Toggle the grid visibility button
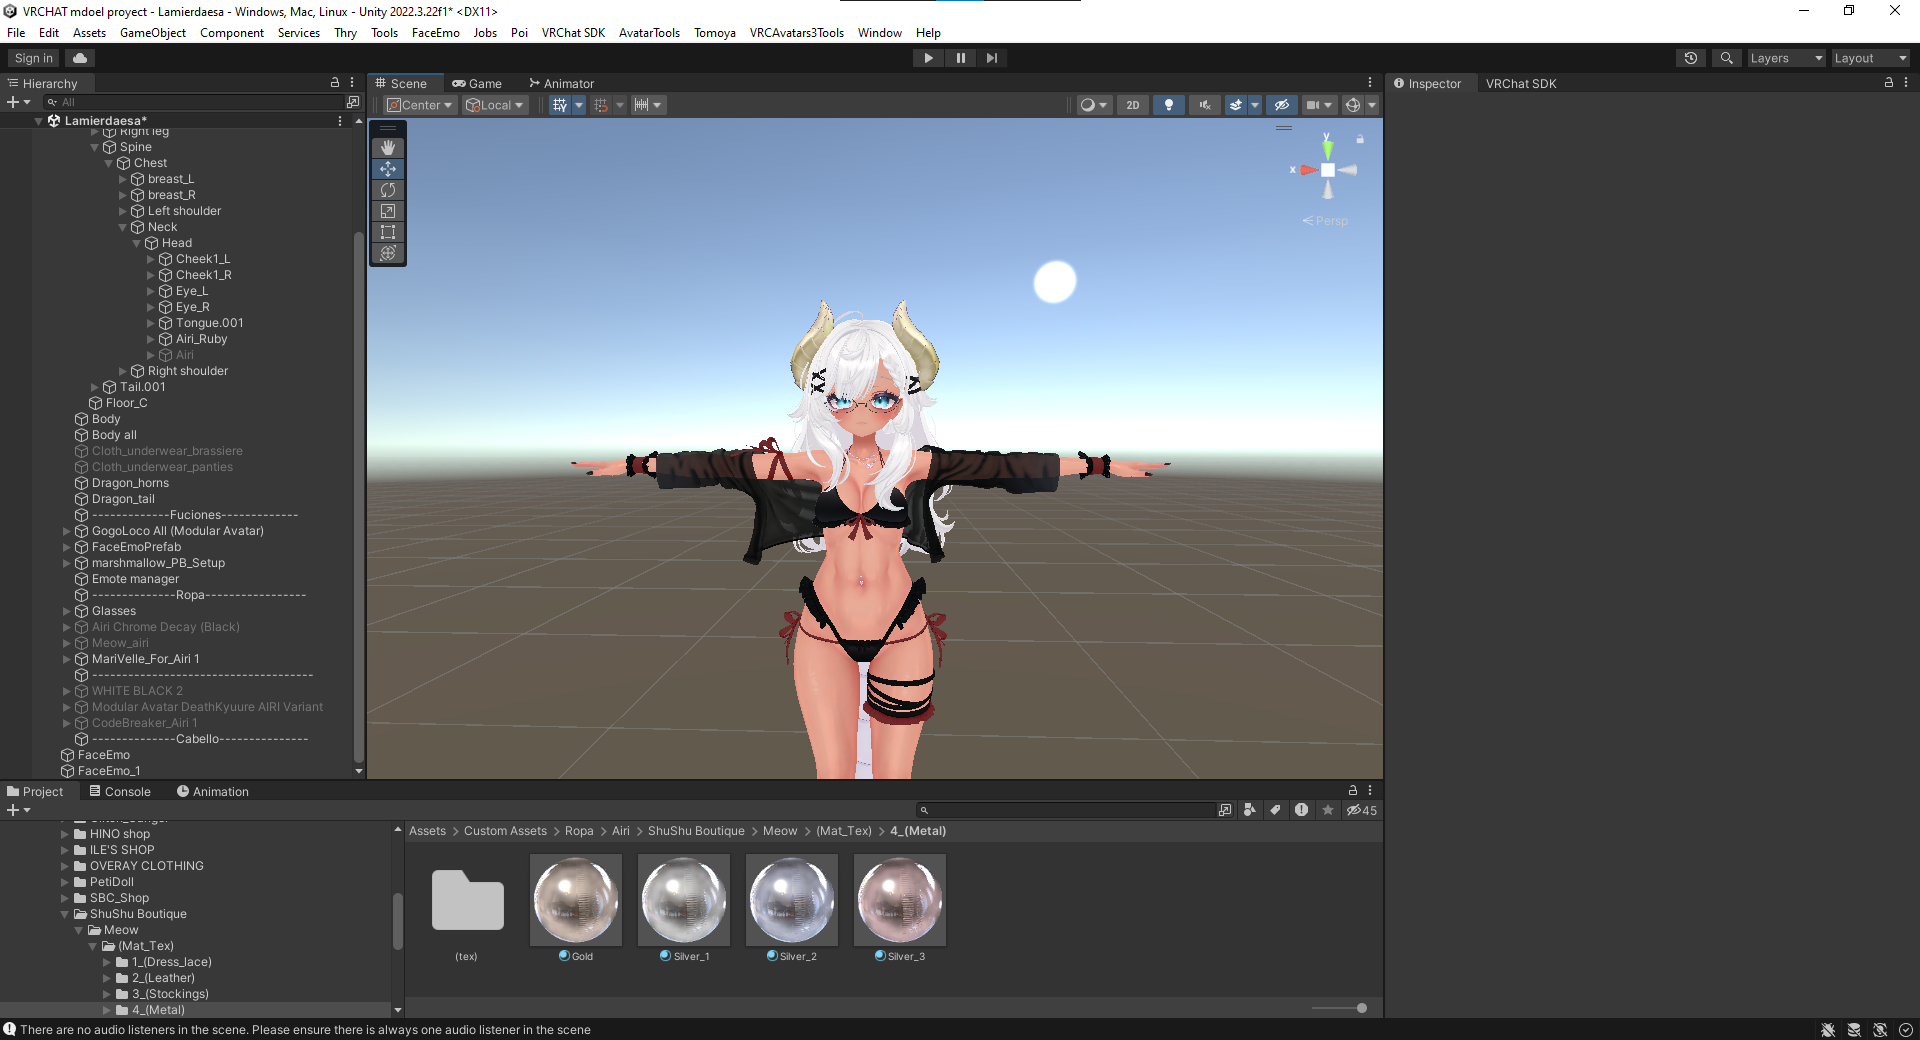 [x=560, y=105]
